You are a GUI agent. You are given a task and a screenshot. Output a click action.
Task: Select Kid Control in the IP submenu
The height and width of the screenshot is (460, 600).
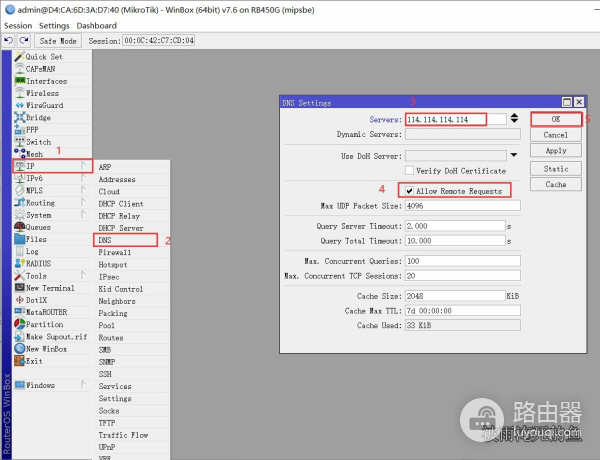[x=132, y=289]
